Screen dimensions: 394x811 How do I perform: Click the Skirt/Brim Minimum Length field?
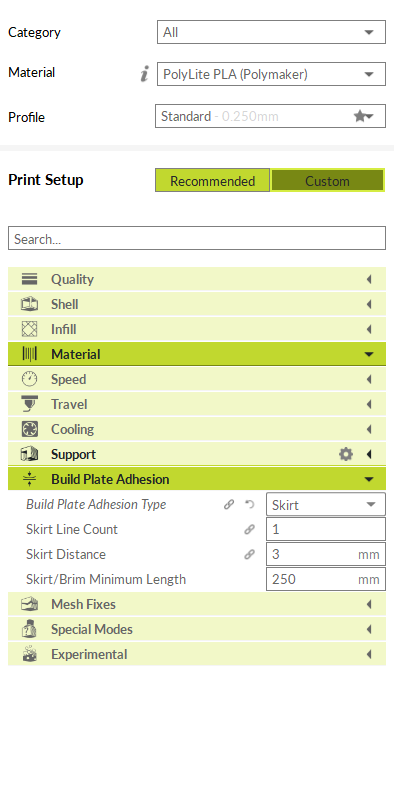click(x=326, y=579)
